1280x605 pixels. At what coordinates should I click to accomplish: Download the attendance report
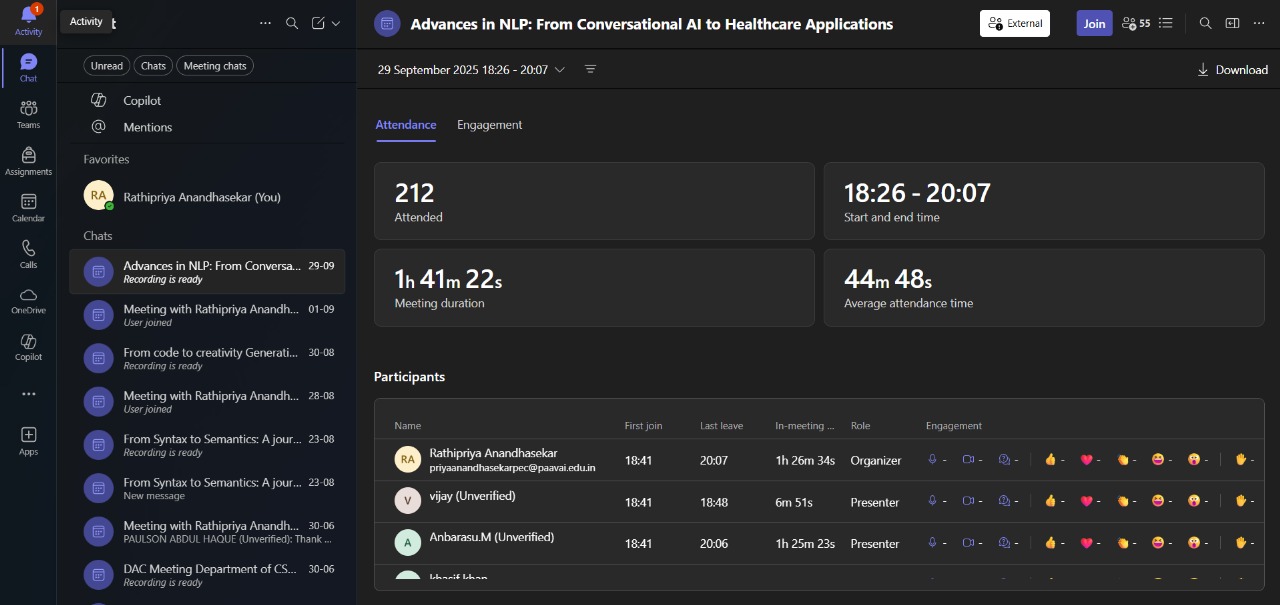pos(1232,70)
